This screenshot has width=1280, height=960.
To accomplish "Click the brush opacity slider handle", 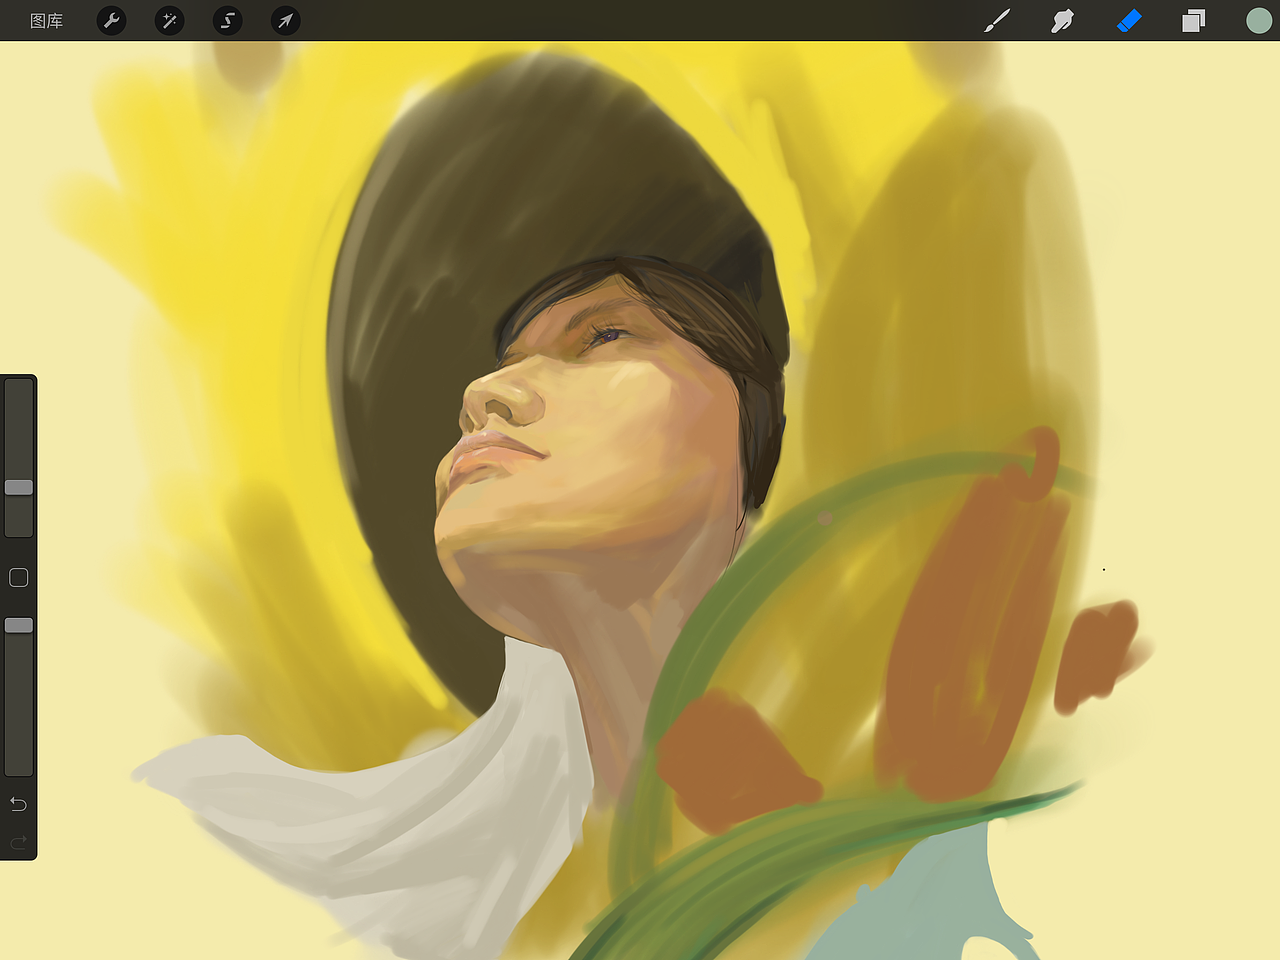I will [x=19, y=625].
